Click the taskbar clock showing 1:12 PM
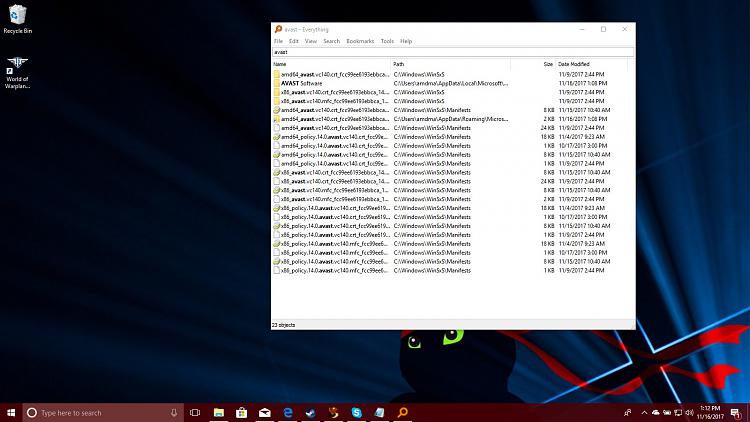Image resolution: width=750 pixels, height=422 pixels. click(x=710, y=412)
